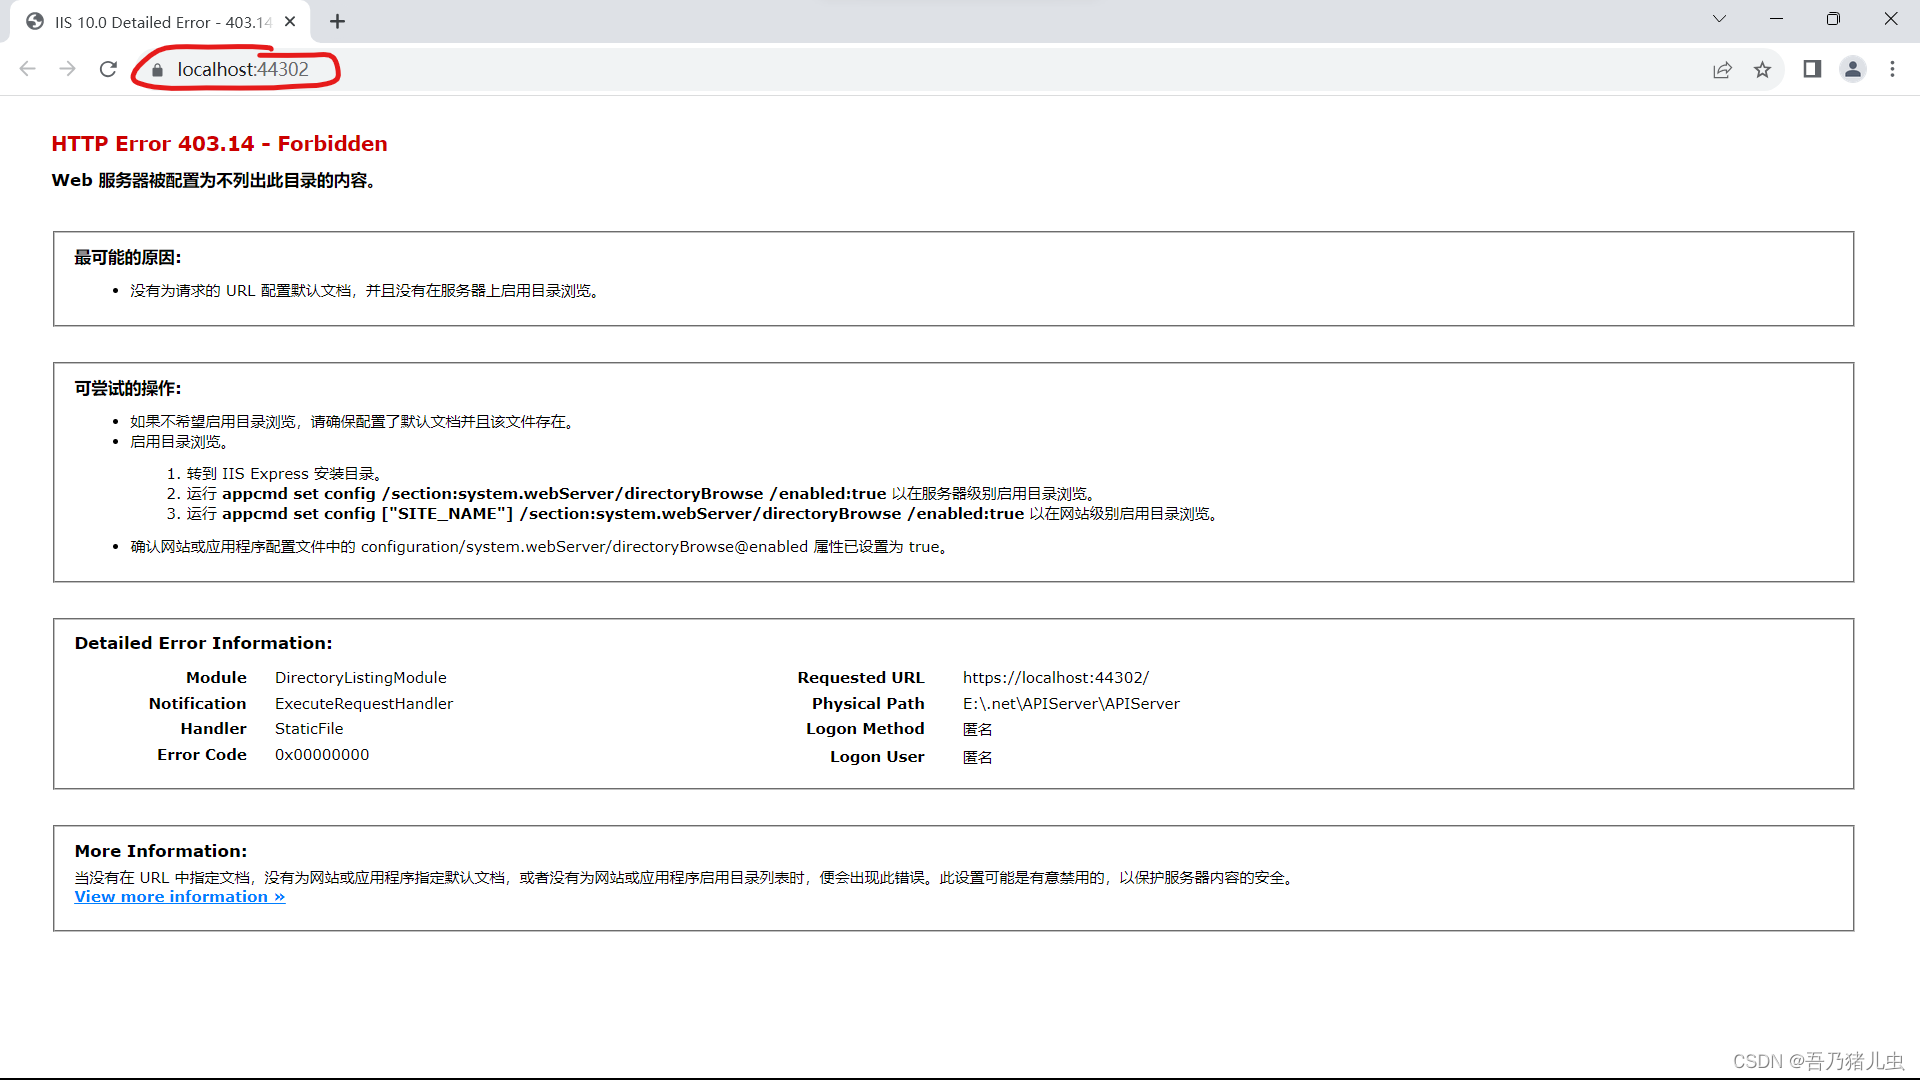The image size is (1920, 1080).
Task: Click the padlock site info icon
Action: pos(157,70)
